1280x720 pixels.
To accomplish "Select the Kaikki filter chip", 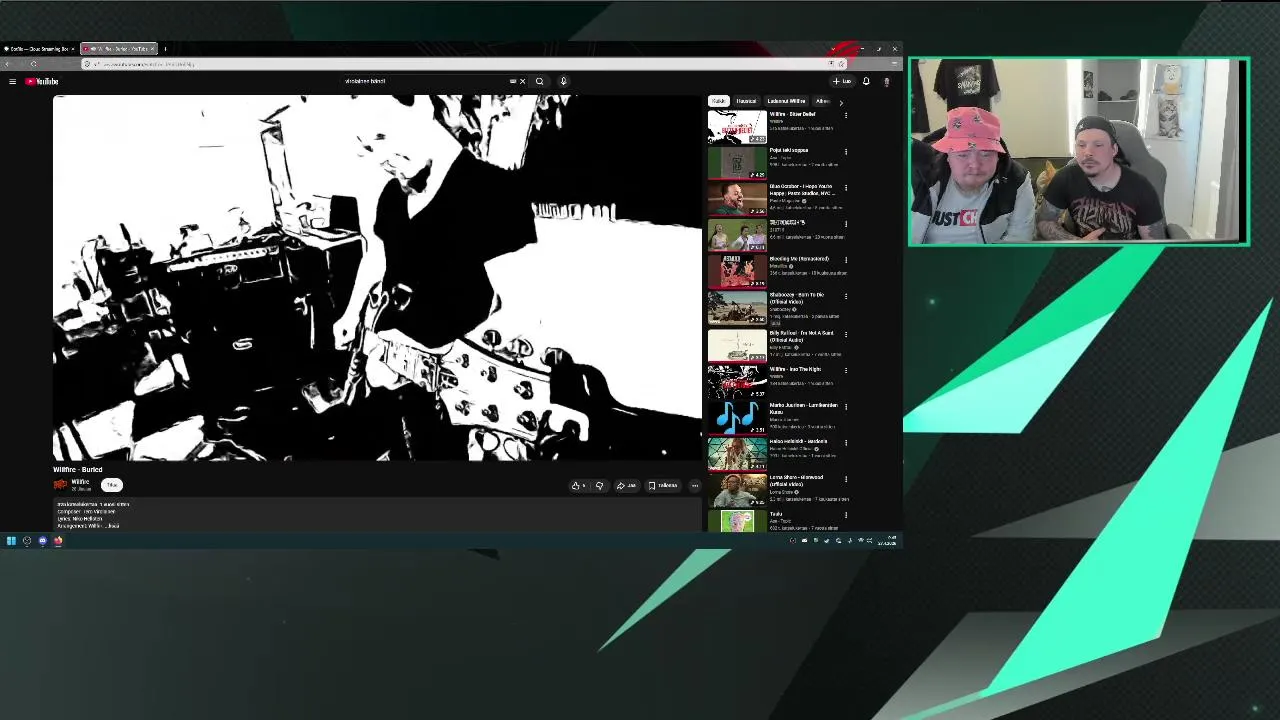I will tap(718, 101).
